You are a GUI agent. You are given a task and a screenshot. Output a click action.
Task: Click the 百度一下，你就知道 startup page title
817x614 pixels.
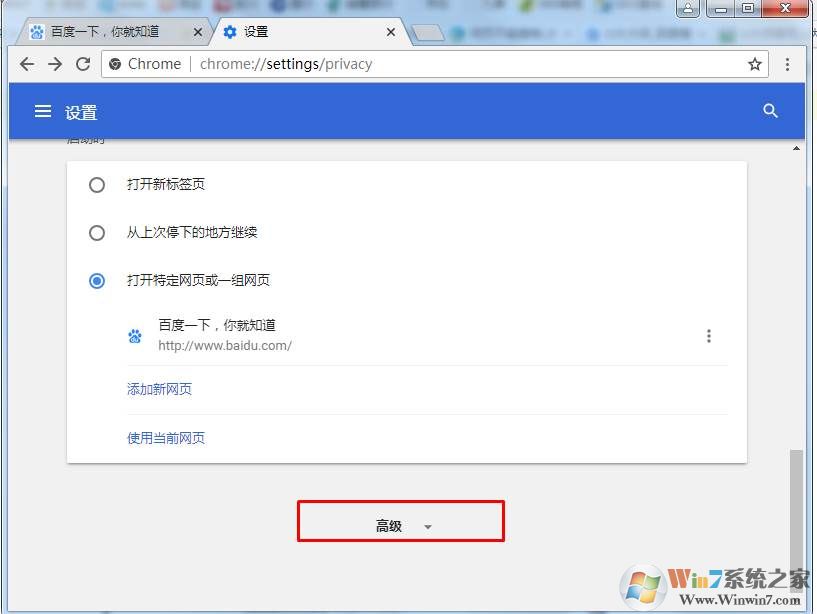(217, 325)
